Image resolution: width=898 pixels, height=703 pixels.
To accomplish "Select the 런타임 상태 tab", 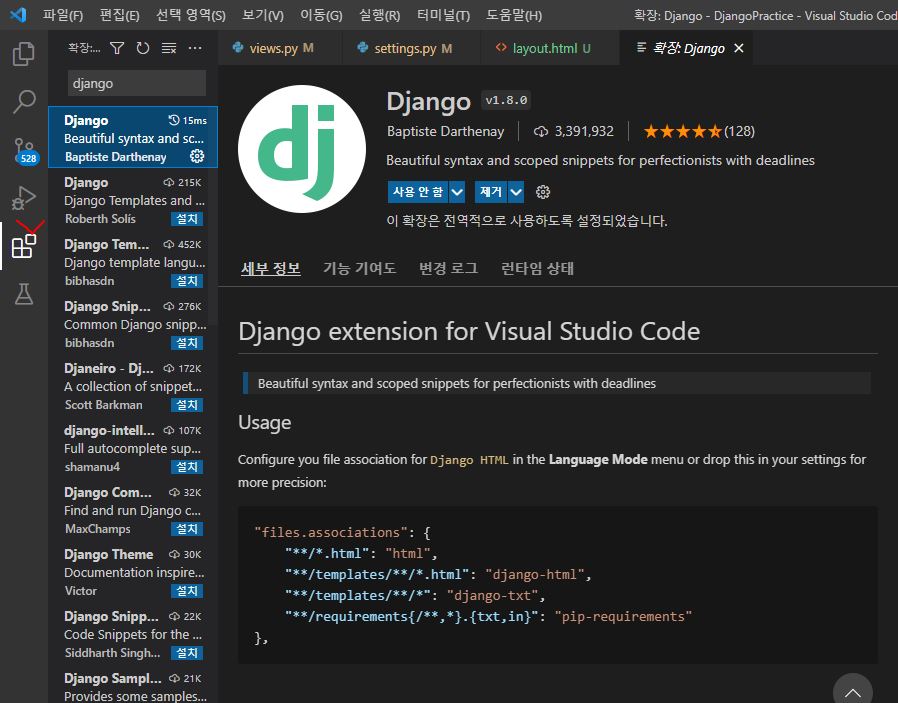I will pyautogui.click(x=537, y=268).
